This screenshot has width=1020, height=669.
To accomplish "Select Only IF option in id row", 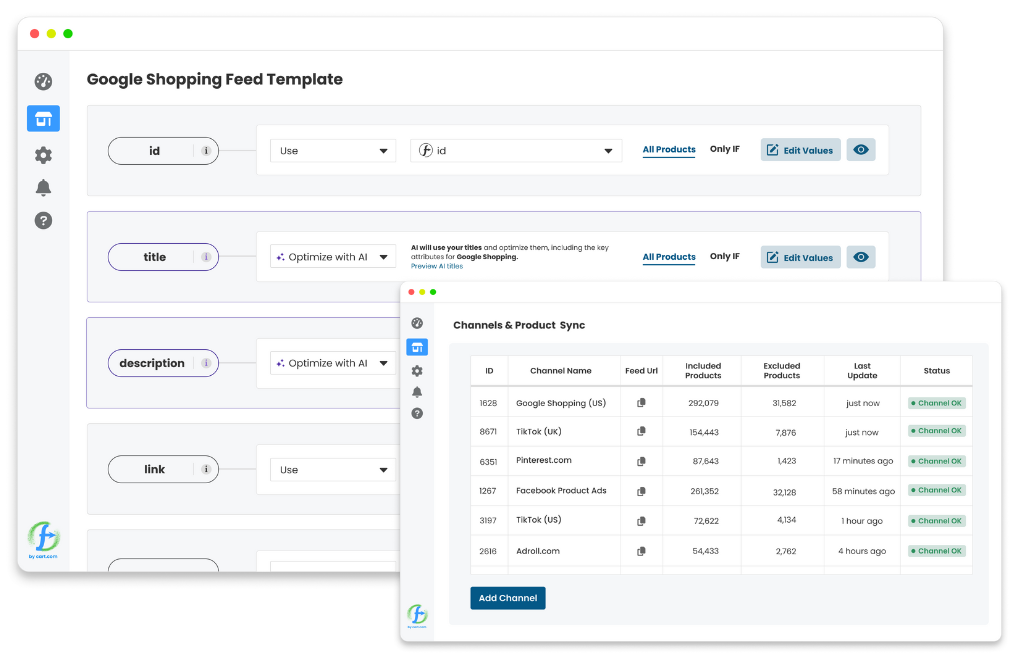I will pyautogui.click(x=725, y=149).
